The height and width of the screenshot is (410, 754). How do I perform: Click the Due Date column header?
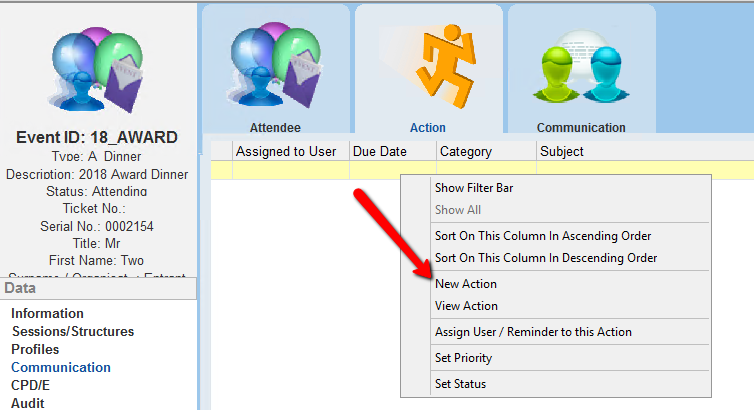tap(380, 152)
